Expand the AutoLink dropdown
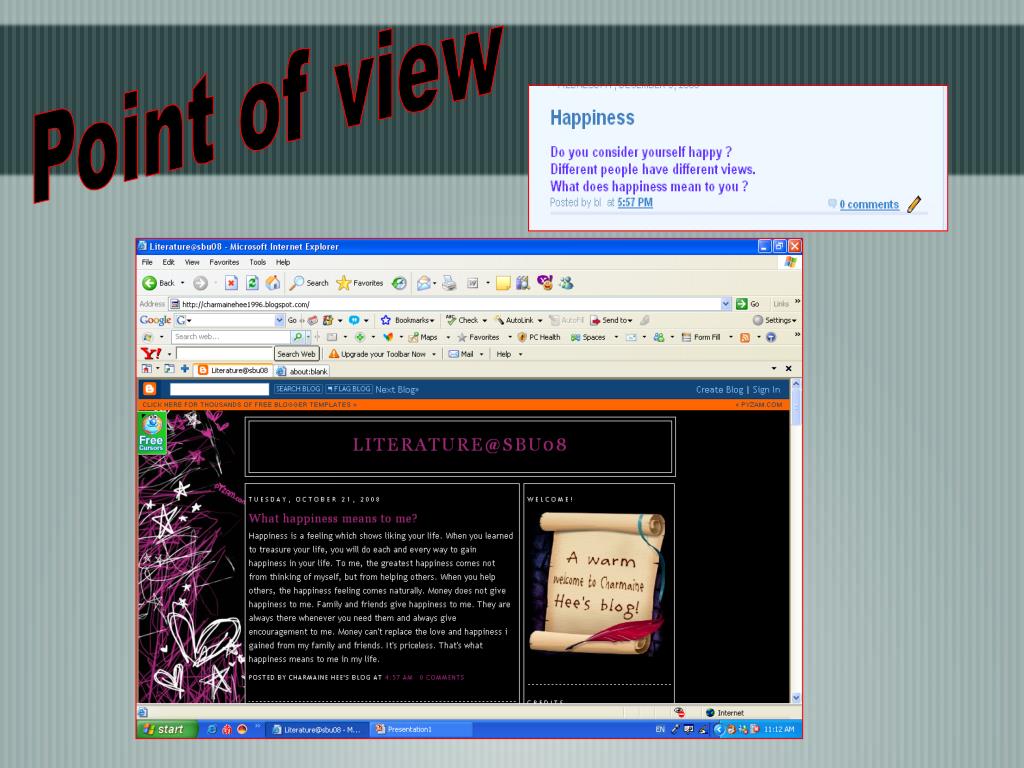Screen dimensions: 1024x768 click(540, 321)
